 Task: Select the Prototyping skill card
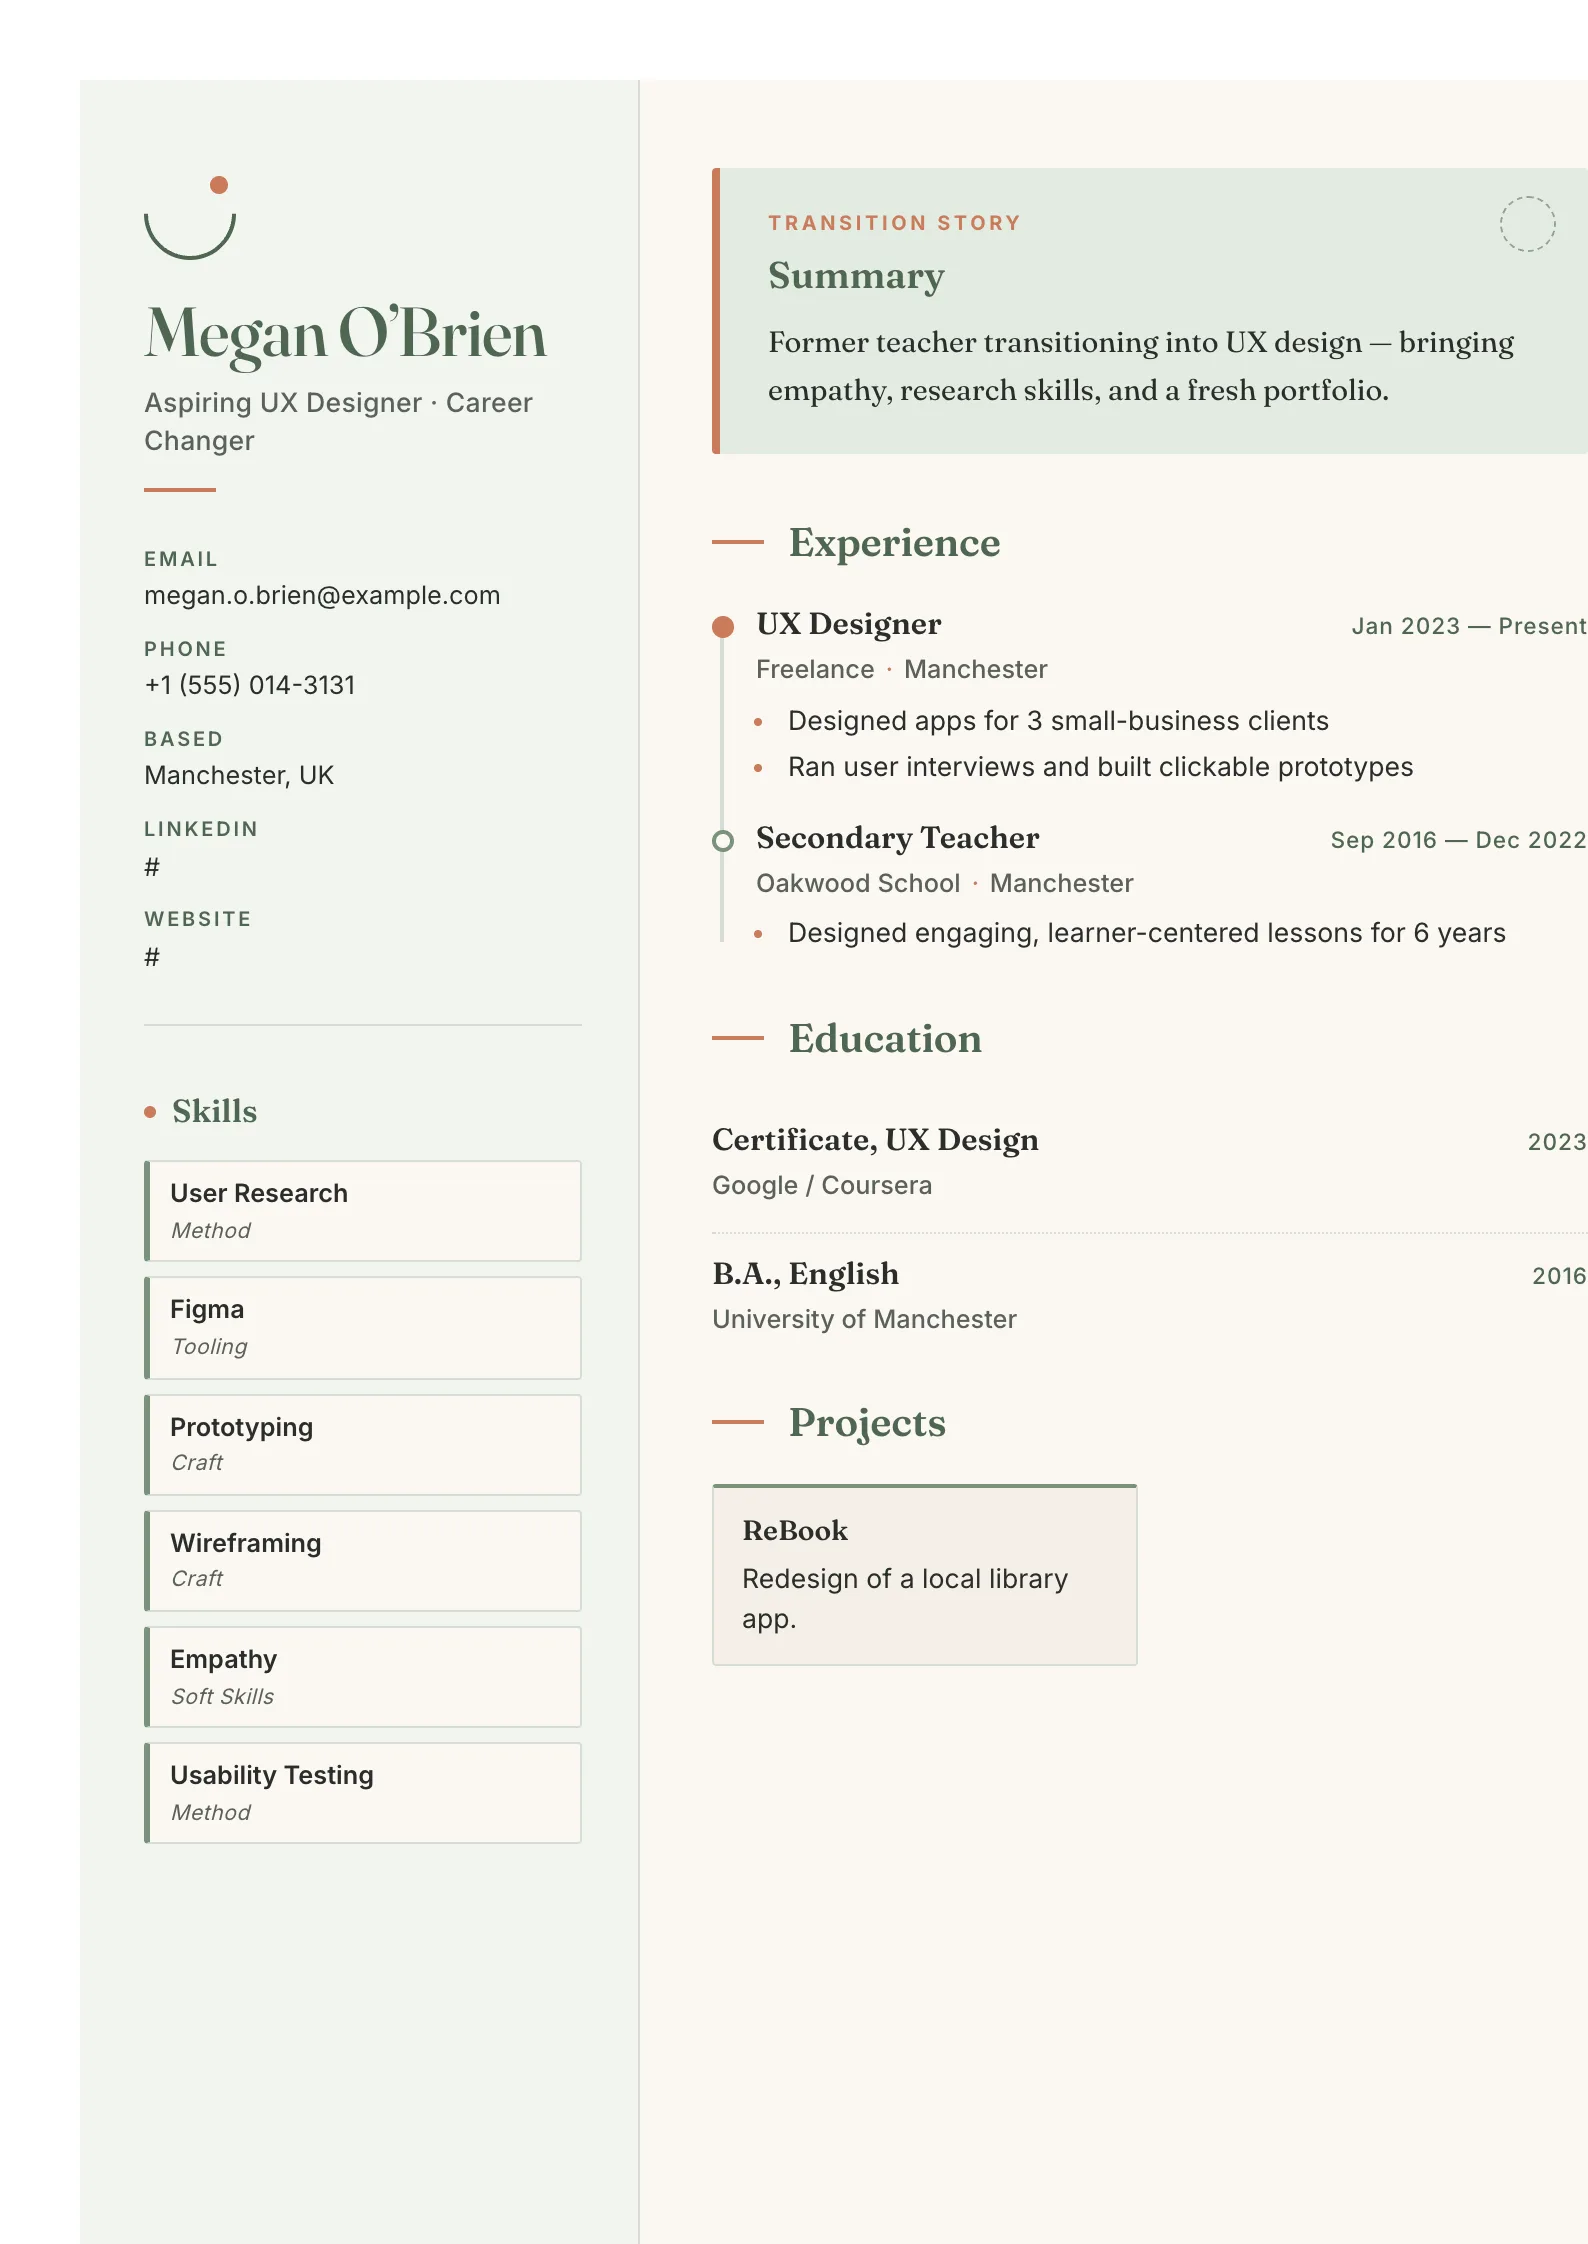[x=363, y=1445]
